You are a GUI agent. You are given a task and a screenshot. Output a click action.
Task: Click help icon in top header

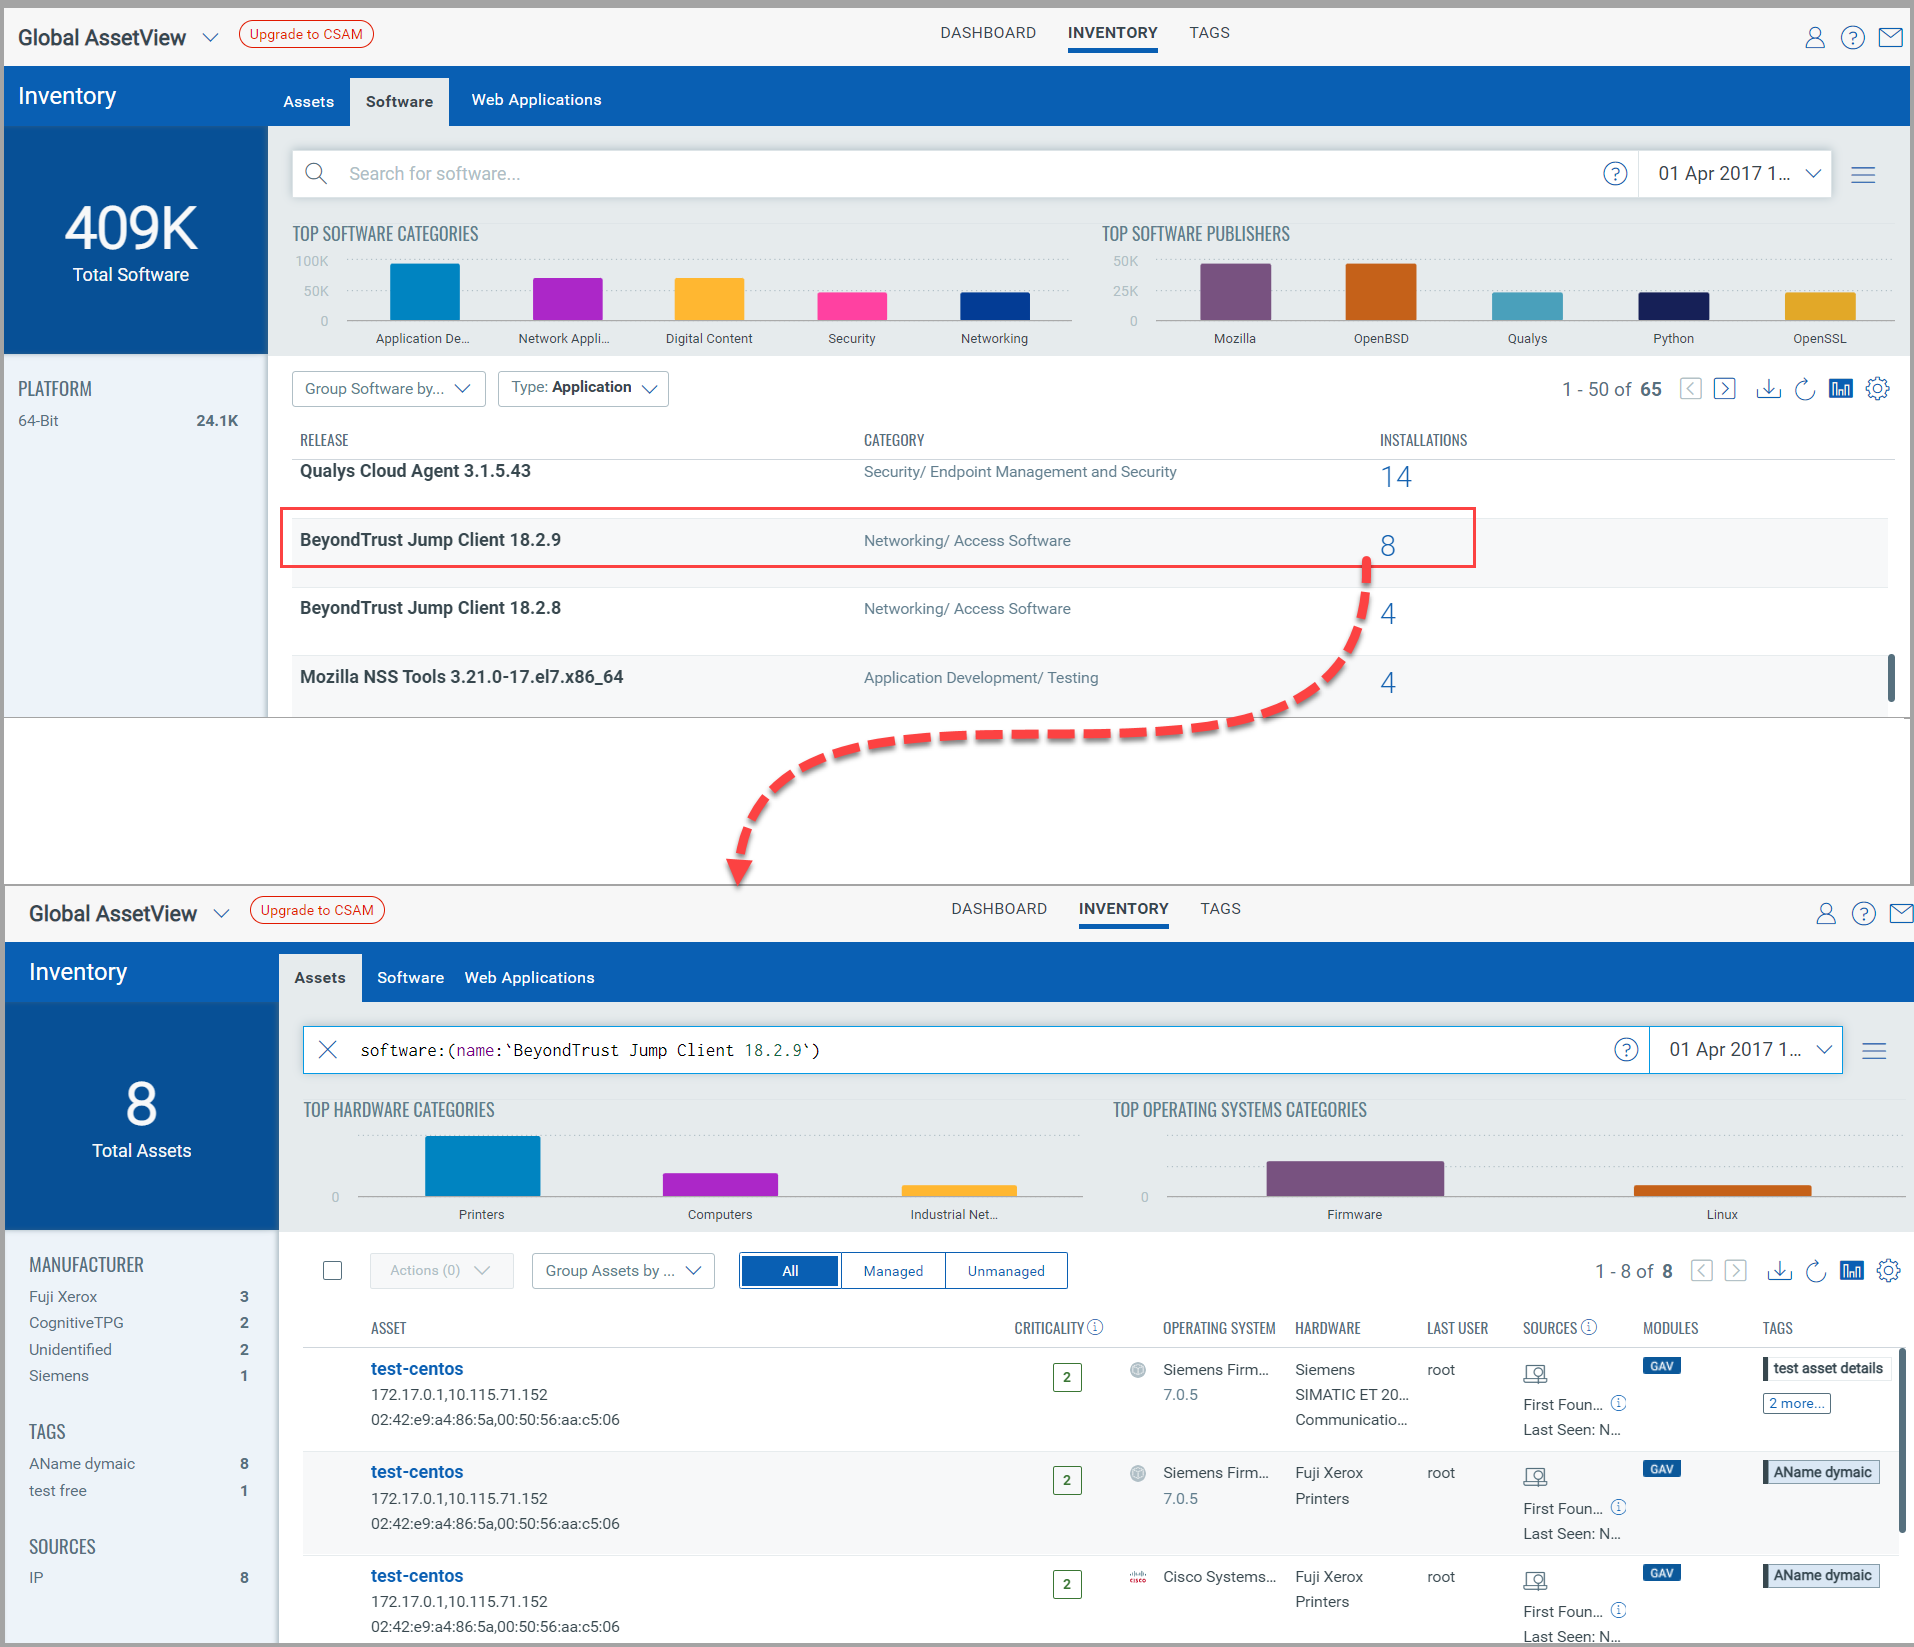1853,38
